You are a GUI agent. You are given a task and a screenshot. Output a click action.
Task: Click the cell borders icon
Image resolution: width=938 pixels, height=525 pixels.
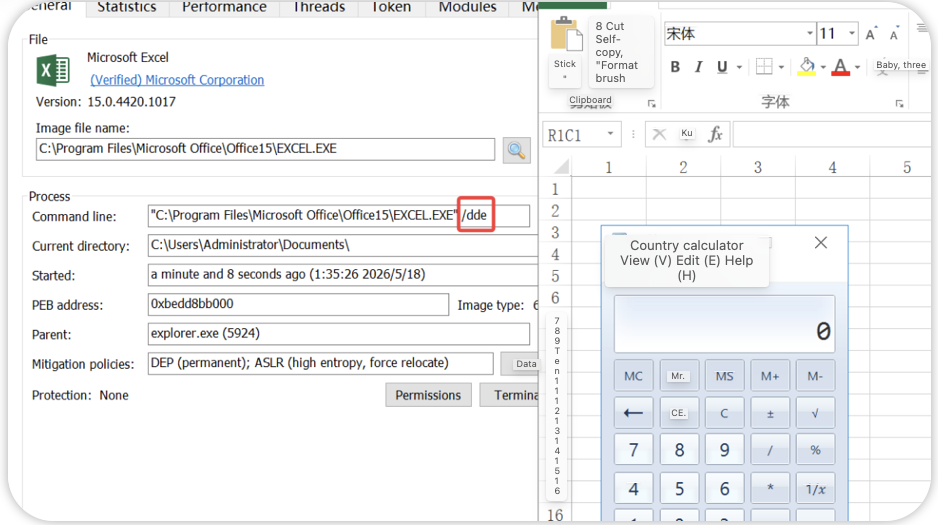point(764,66)
